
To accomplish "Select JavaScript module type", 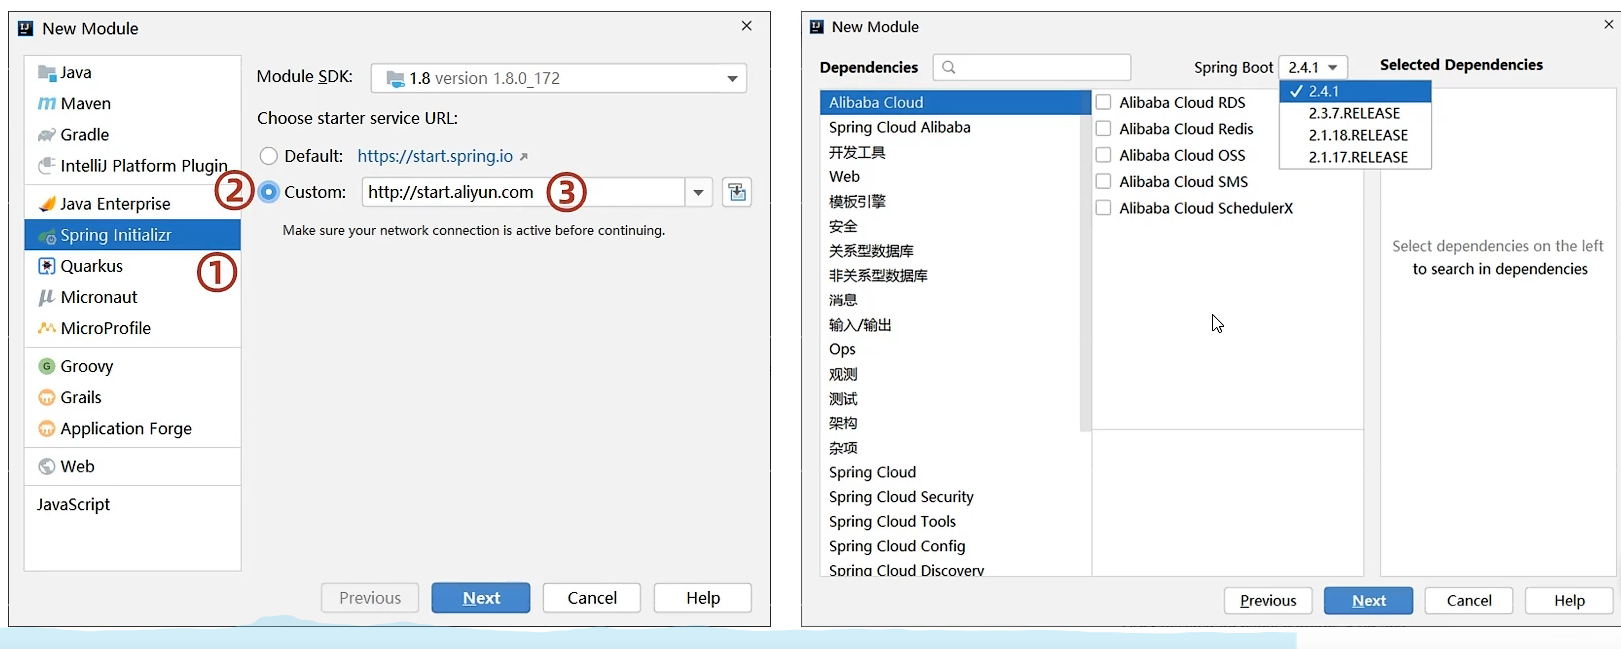I will tap(132, 504).
